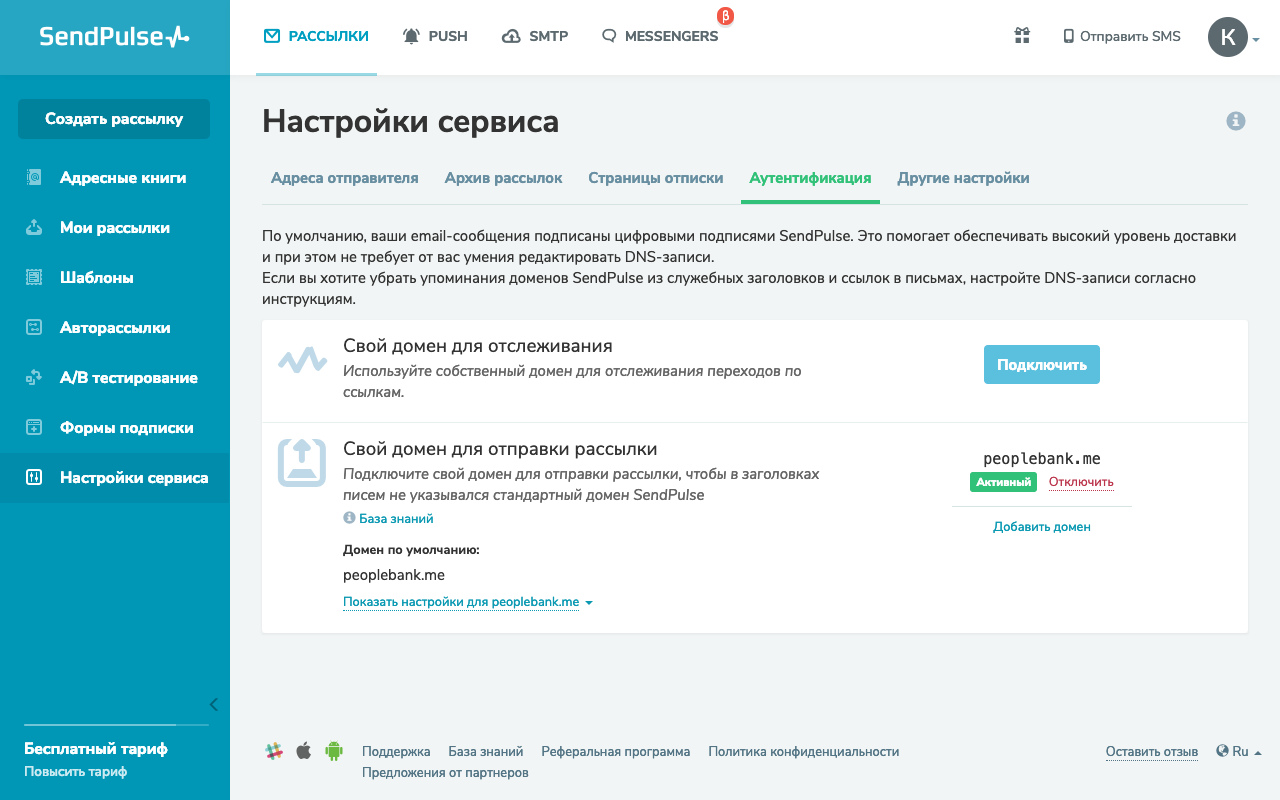Switch to Адреса отправителя tab
The height and width of the screenshot is (800, 1280).
tap(345, 178)
